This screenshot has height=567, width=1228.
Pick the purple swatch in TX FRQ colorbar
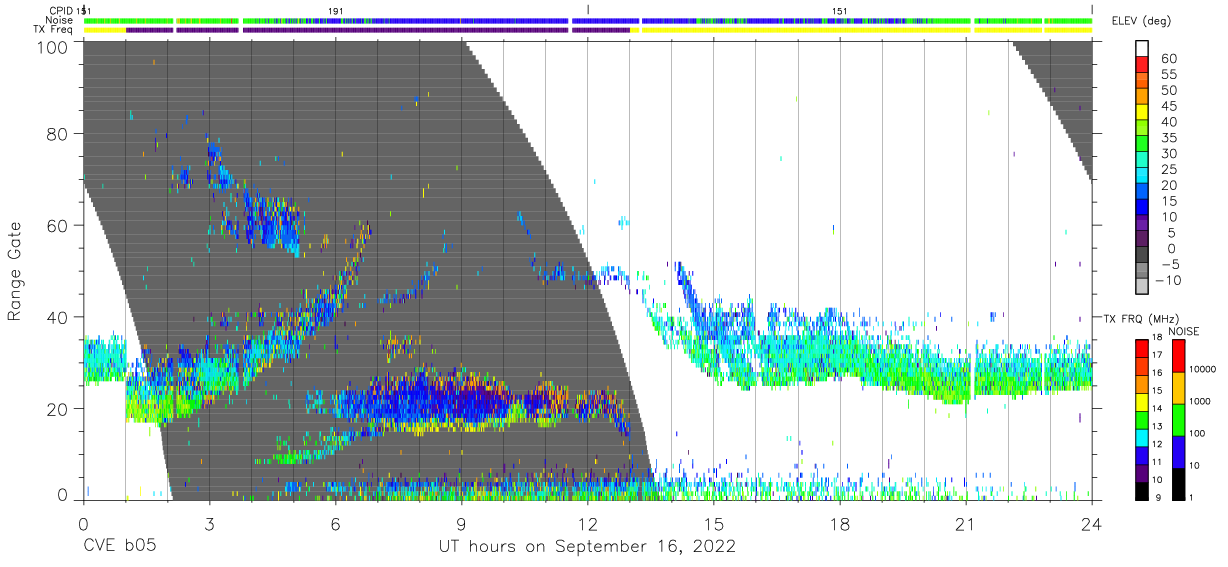(1142, 472)
